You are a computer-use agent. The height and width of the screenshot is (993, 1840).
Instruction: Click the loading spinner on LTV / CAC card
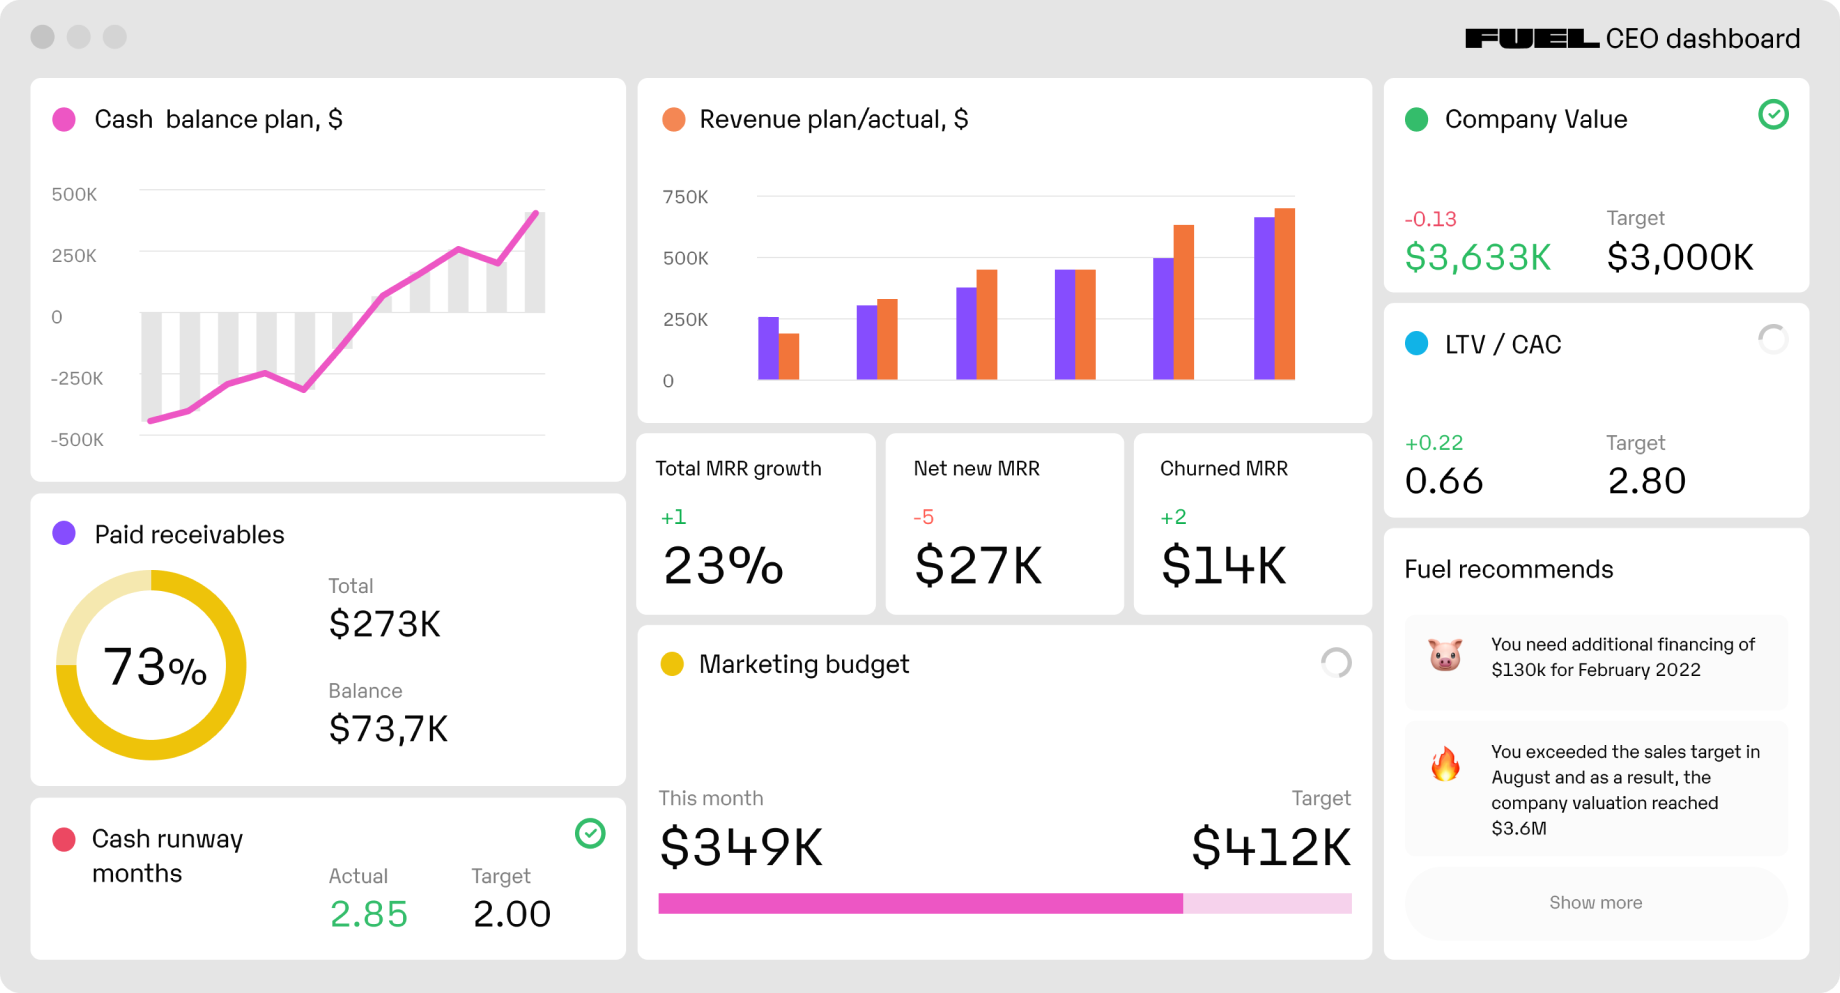point(1773,340)
